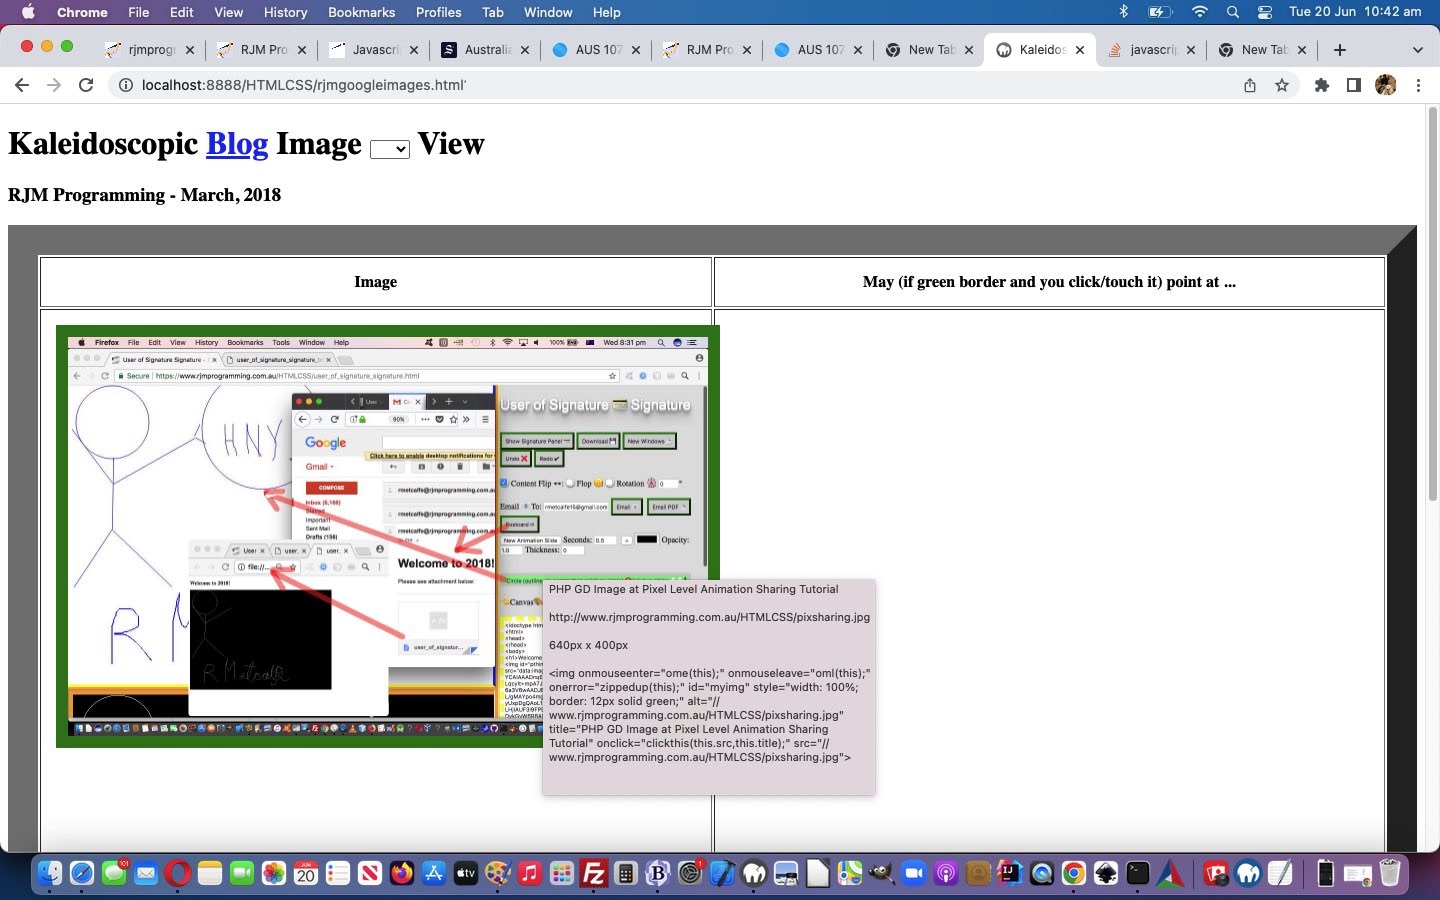Open the Window menu
Image resolution: width=1440 pixels, height=900 pixels.
[548, 12]
